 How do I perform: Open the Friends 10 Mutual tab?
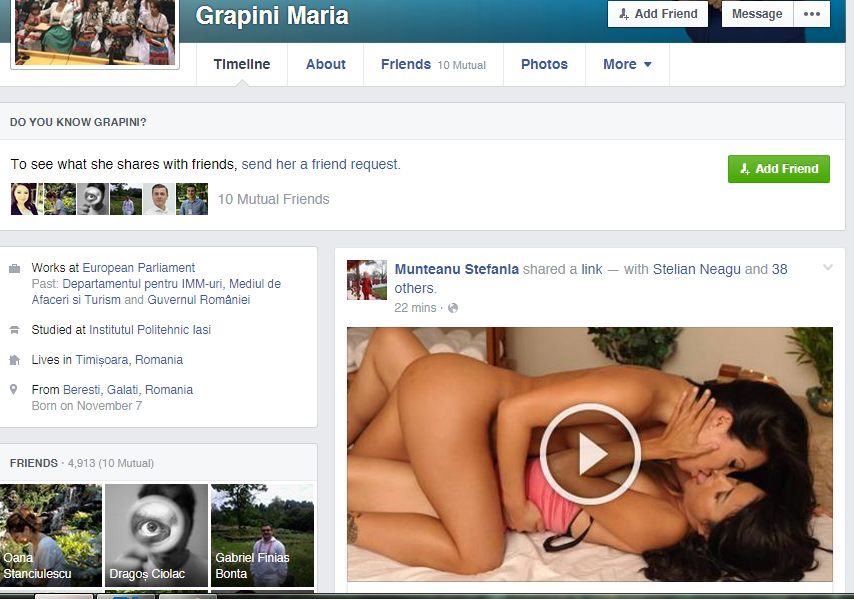pos(434,64)
